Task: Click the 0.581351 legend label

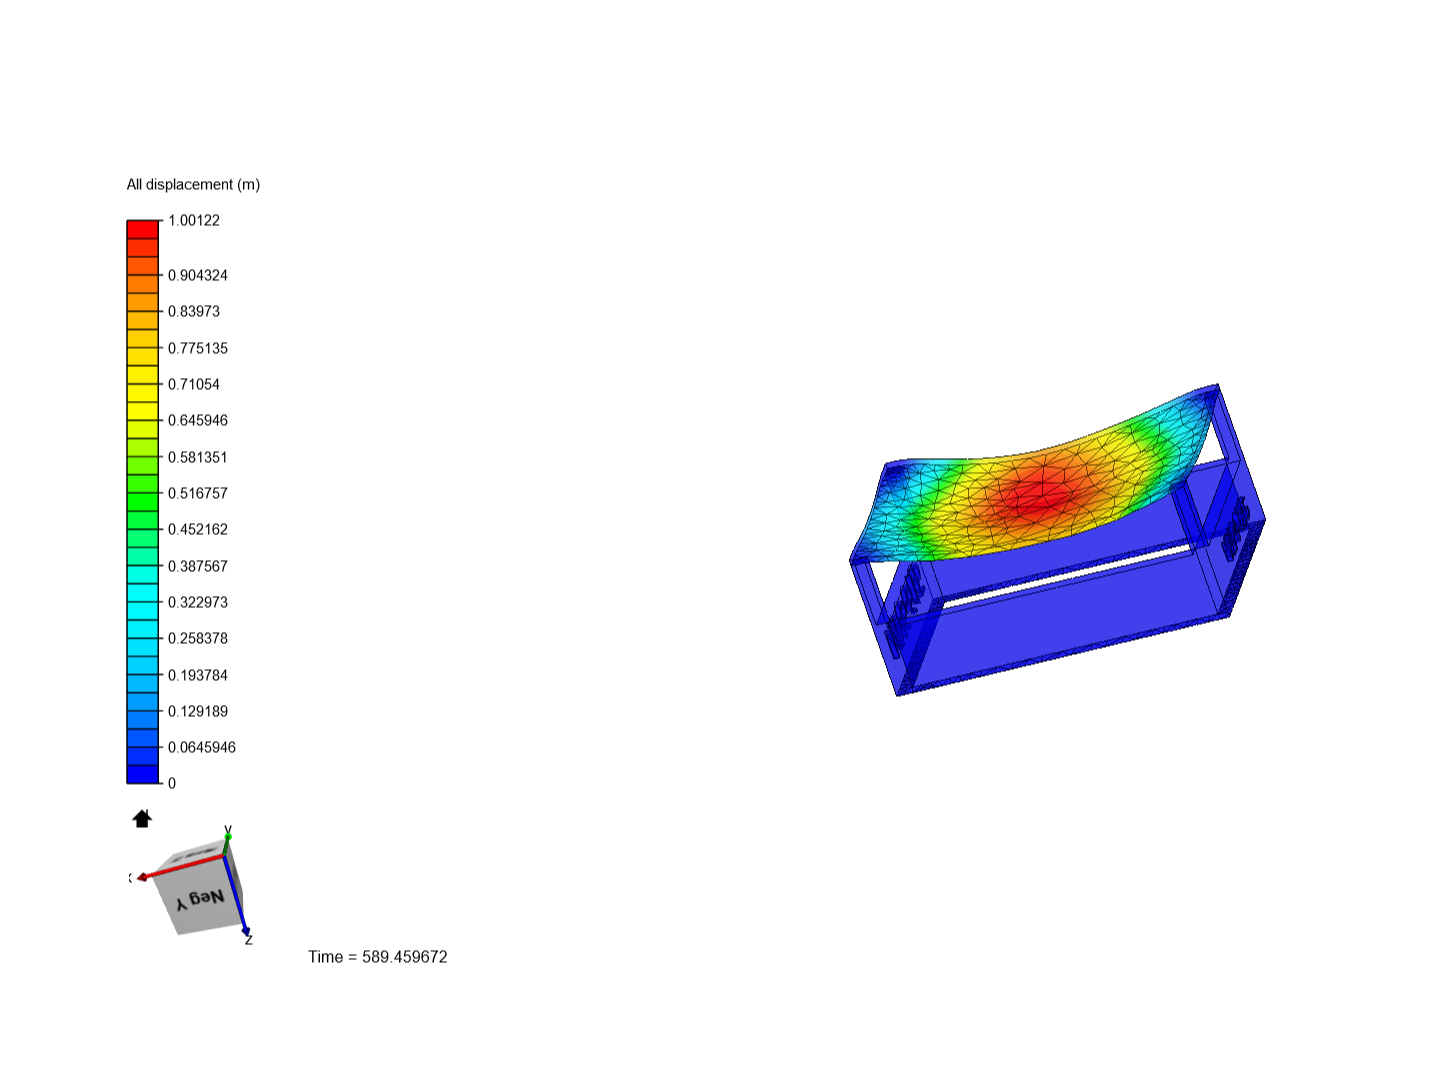Action: click(198, 457)
